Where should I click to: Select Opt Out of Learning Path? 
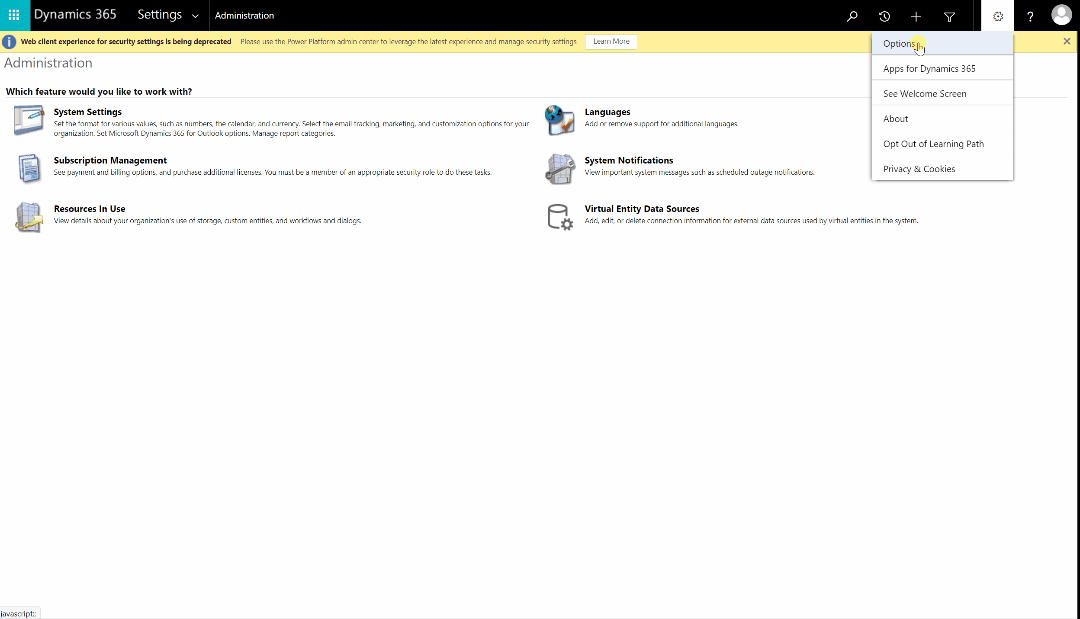click(933, 143)
